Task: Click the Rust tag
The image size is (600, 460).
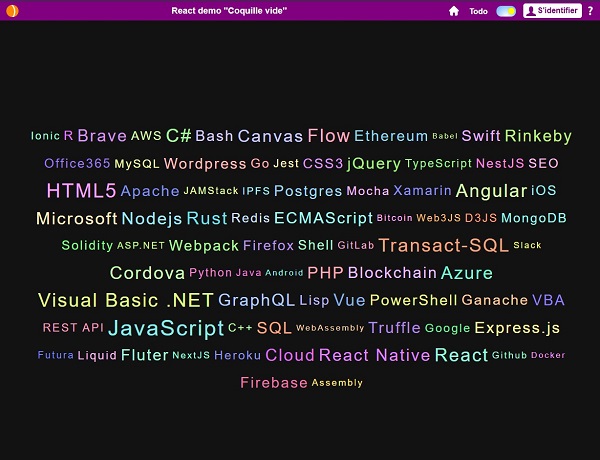Action: [x=207, y=218]
